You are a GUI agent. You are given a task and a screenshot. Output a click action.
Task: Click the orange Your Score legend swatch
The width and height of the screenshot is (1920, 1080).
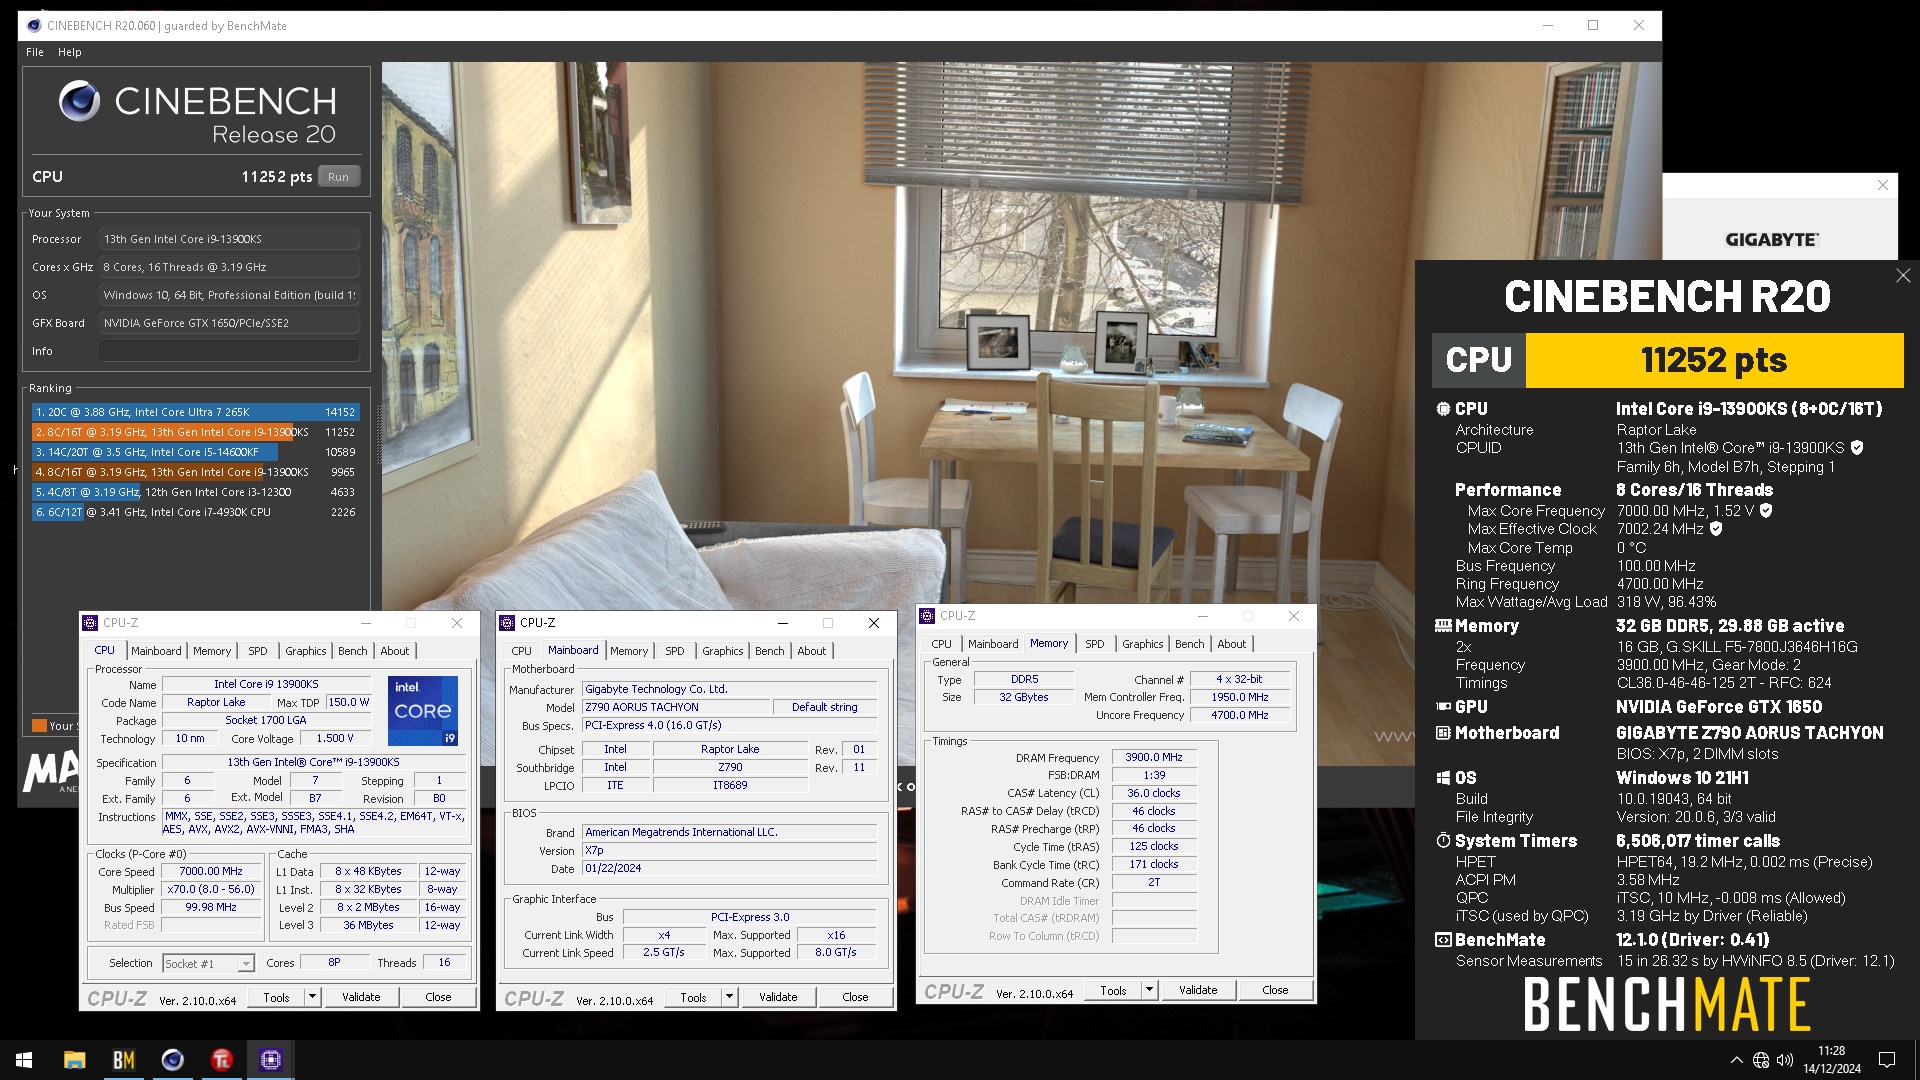tap(39, 726)
